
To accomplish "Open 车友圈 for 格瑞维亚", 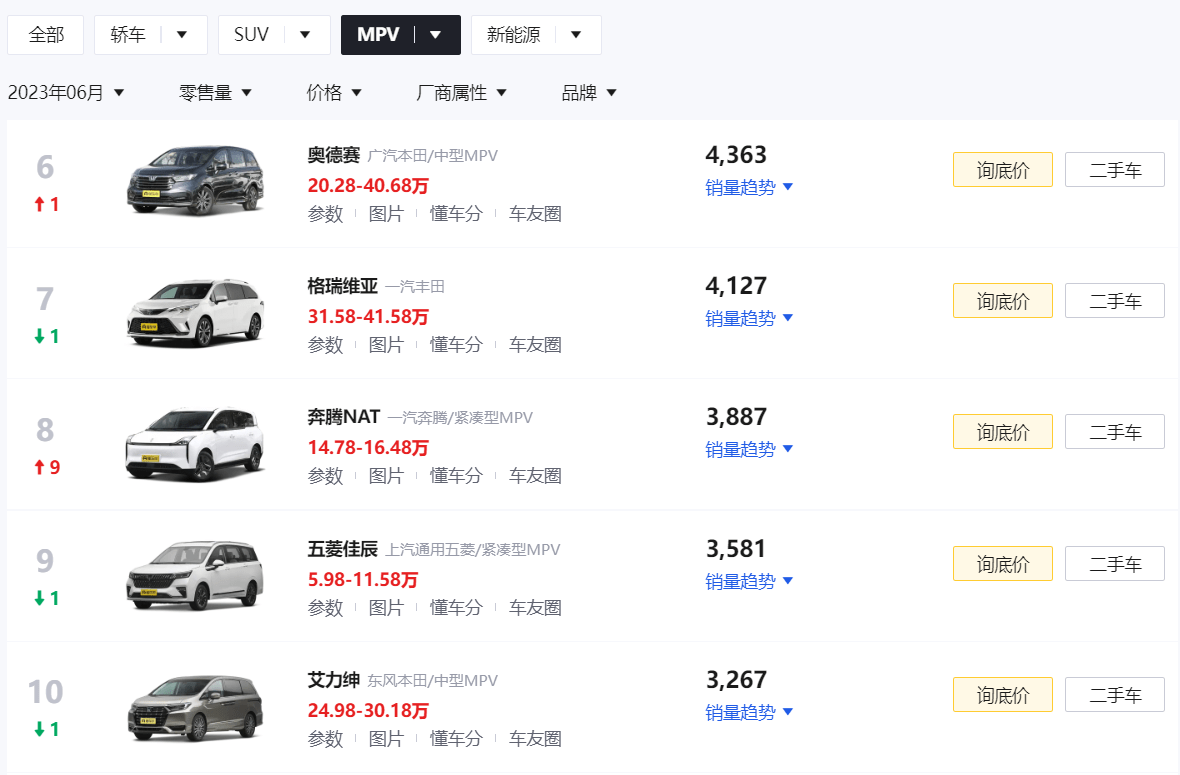I will pyautogui.click(x=534, y=344).
